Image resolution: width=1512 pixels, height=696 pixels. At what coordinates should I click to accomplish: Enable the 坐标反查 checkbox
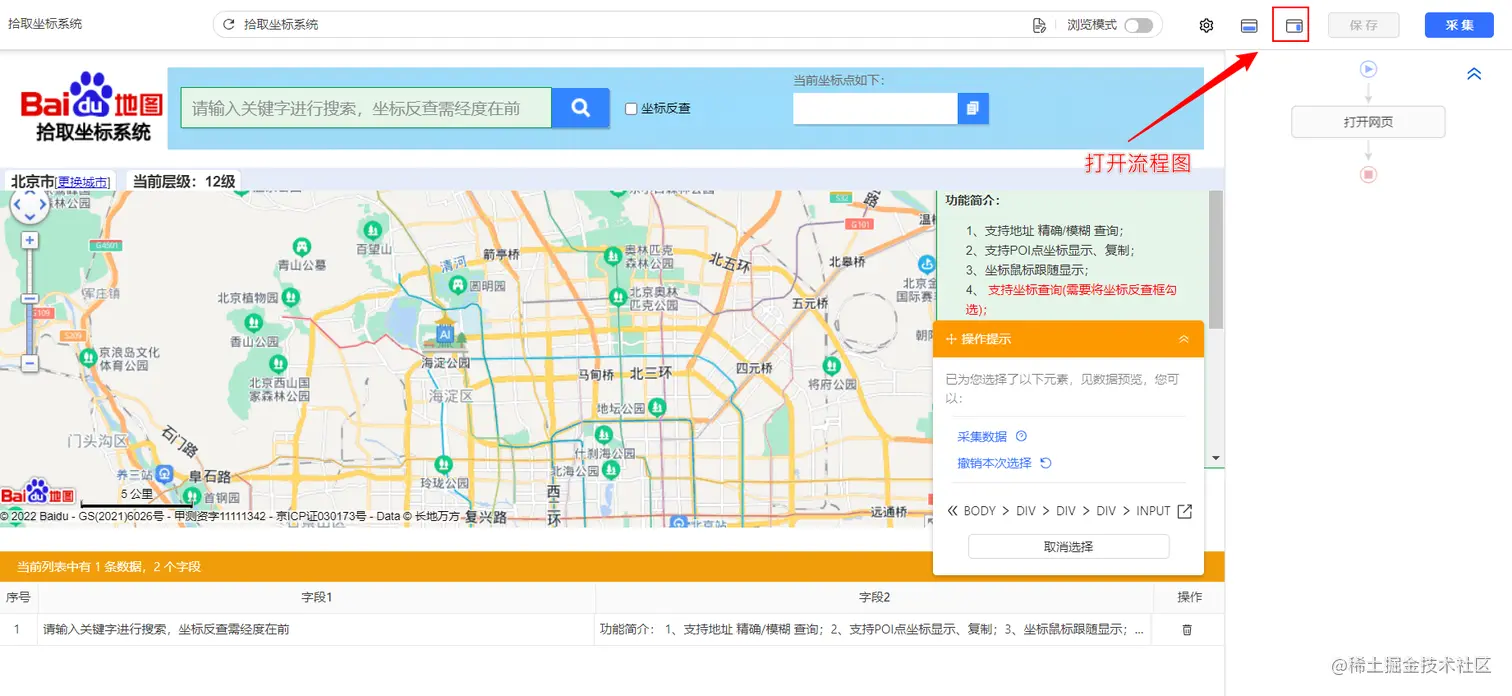pos(631,108)
